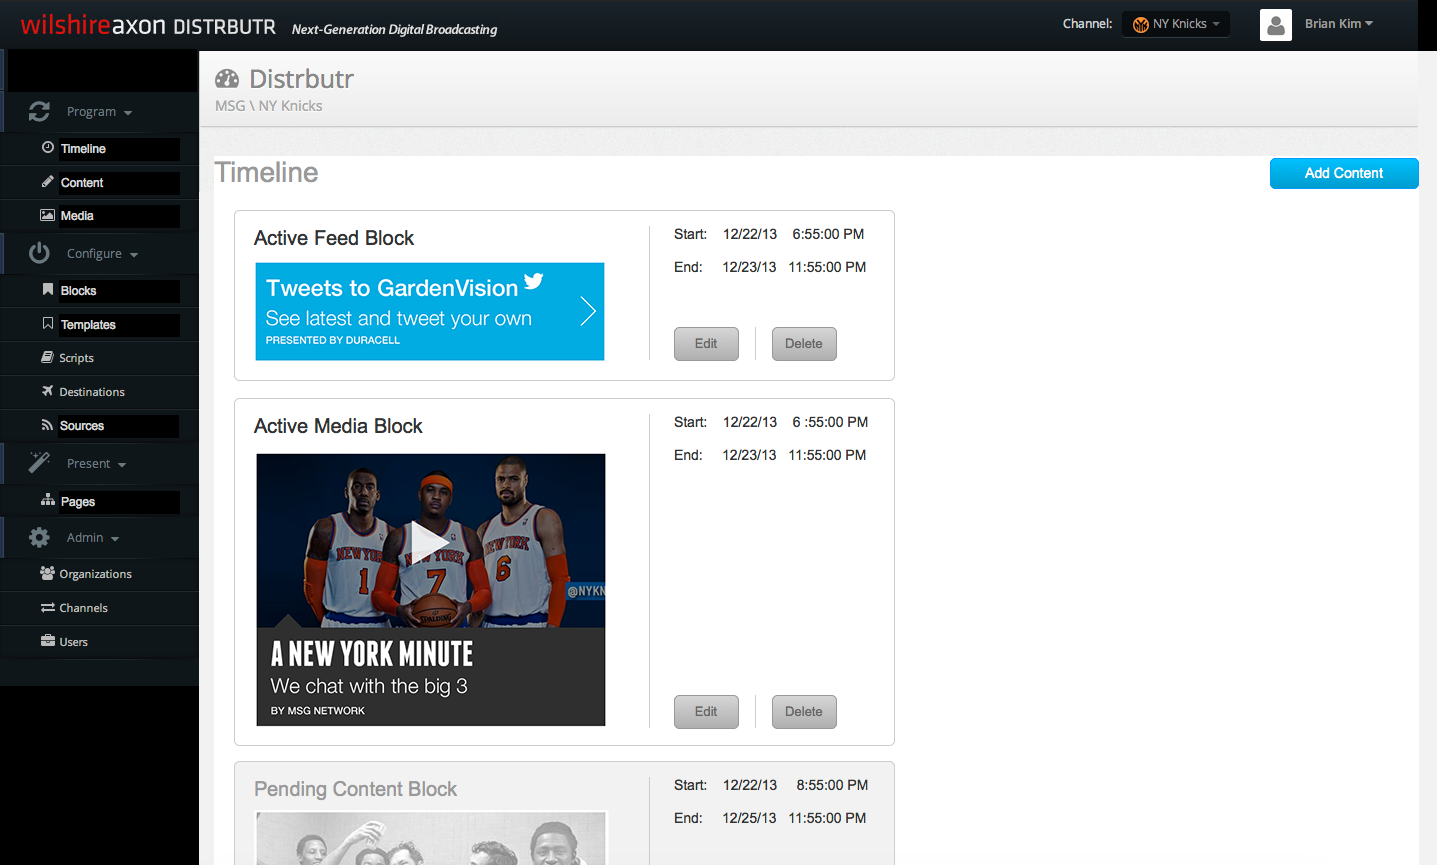Click the Pending block end date 12/25/13

coord(749,818)
